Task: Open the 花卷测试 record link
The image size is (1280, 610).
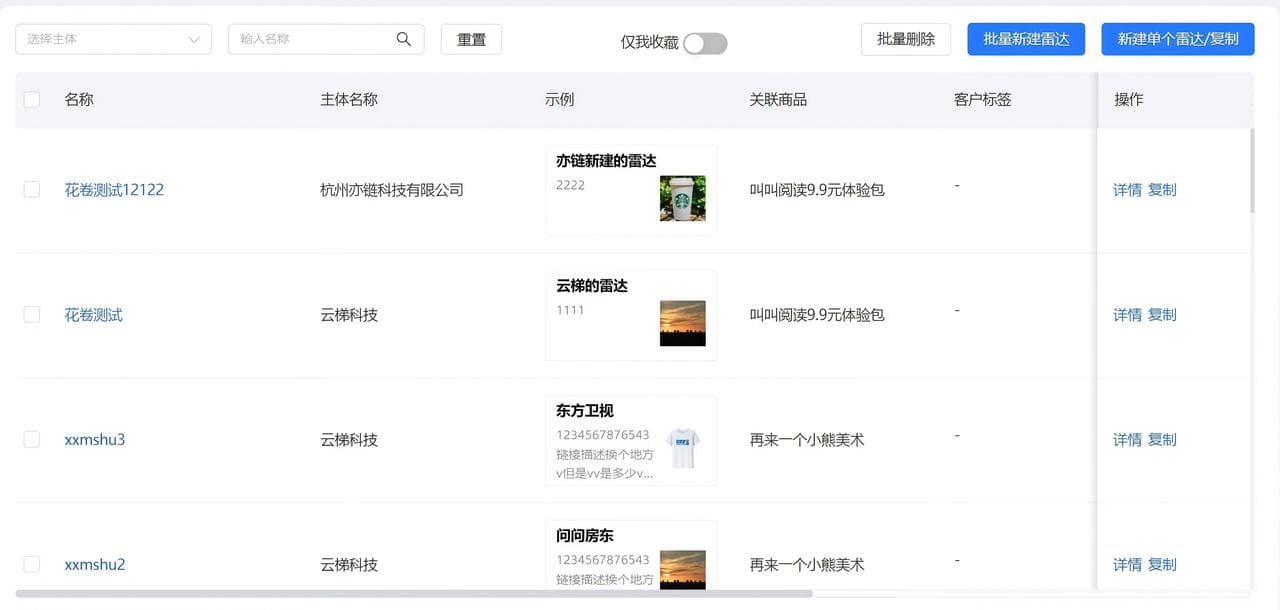Action: pos(93,314)
